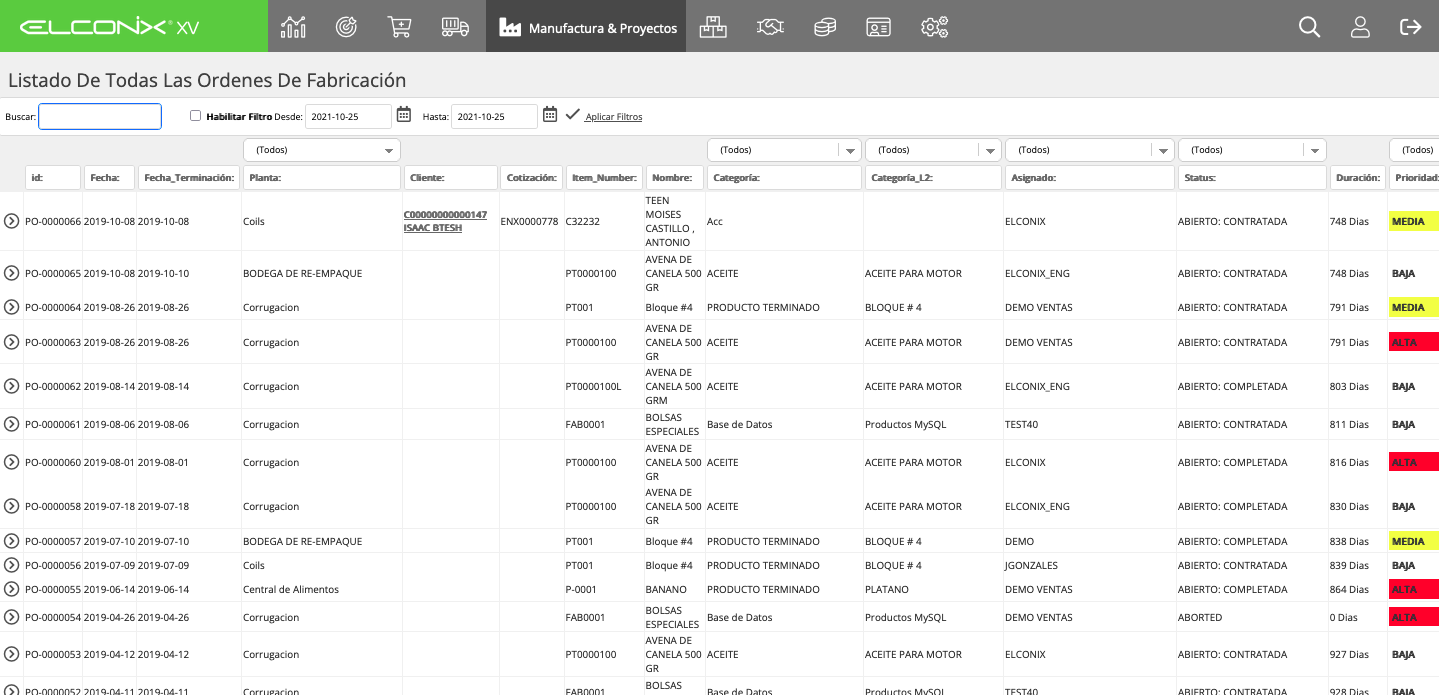Open the user profile icon
This screenshot has height=695, width=1439.
coord(1360,27)
